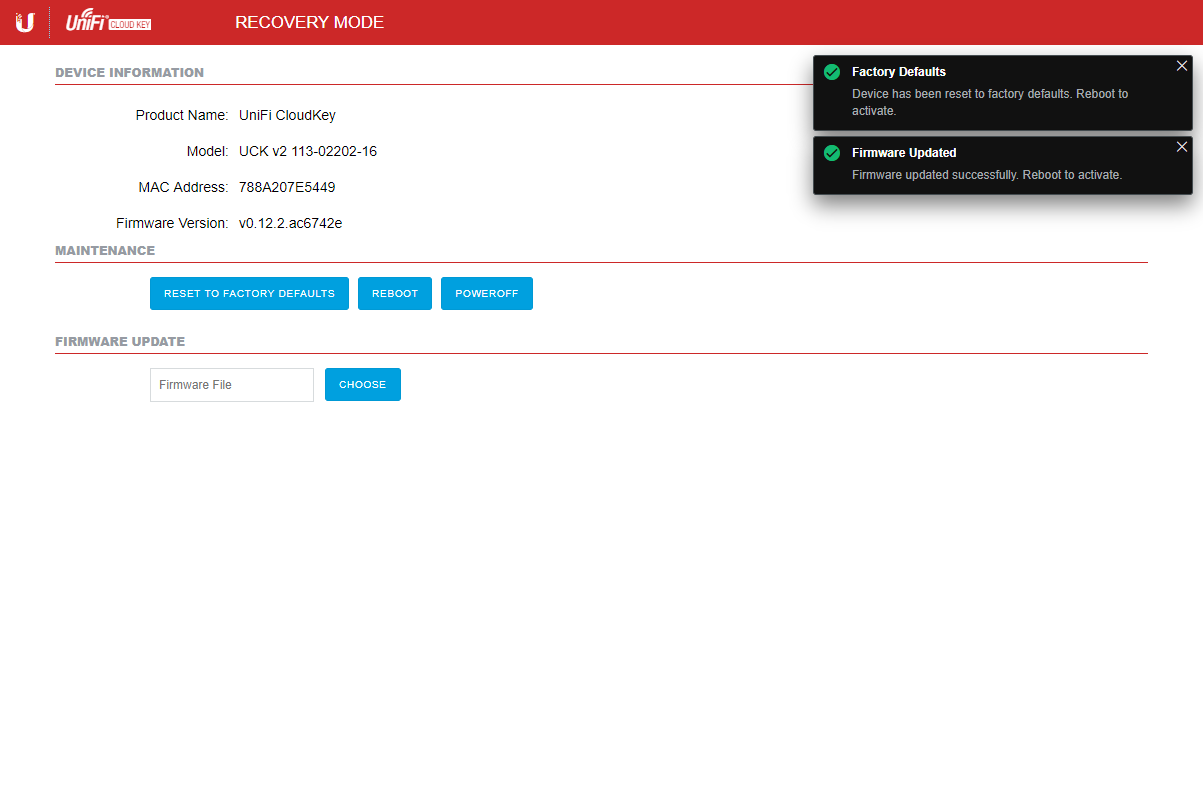Viewport: 1203px width, 806px height.
Task: Click the UniFi CloudKey product name value
Action: [x=287, y=115]
